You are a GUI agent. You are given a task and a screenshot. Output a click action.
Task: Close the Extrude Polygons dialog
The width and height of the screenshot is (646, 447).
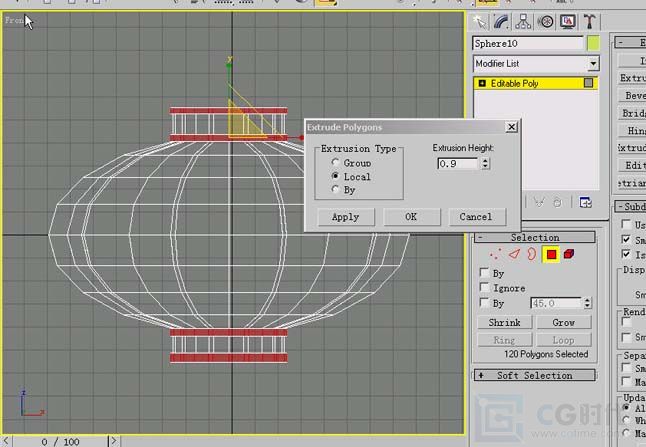511,127
